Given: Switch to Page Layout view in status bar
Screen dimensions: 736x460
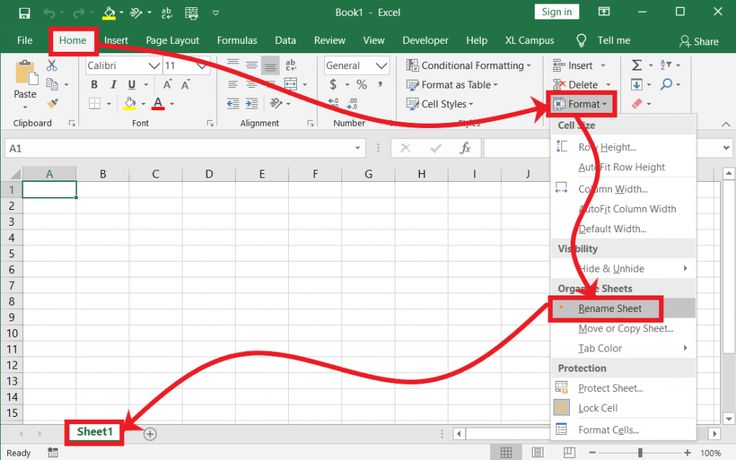Looking at the screenshot, I should (538, 452).
